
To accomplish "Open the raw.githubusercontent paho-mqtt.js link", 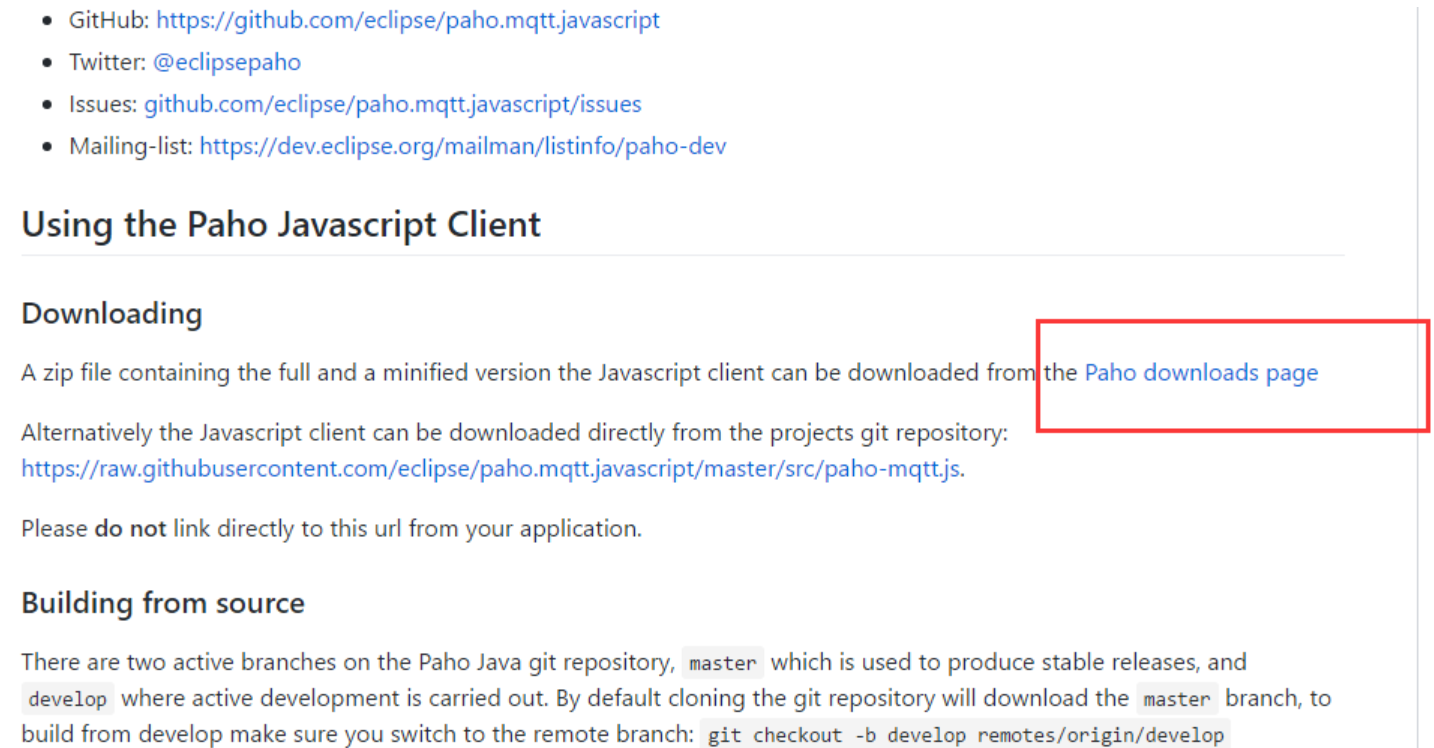I will tap(492, 469).
